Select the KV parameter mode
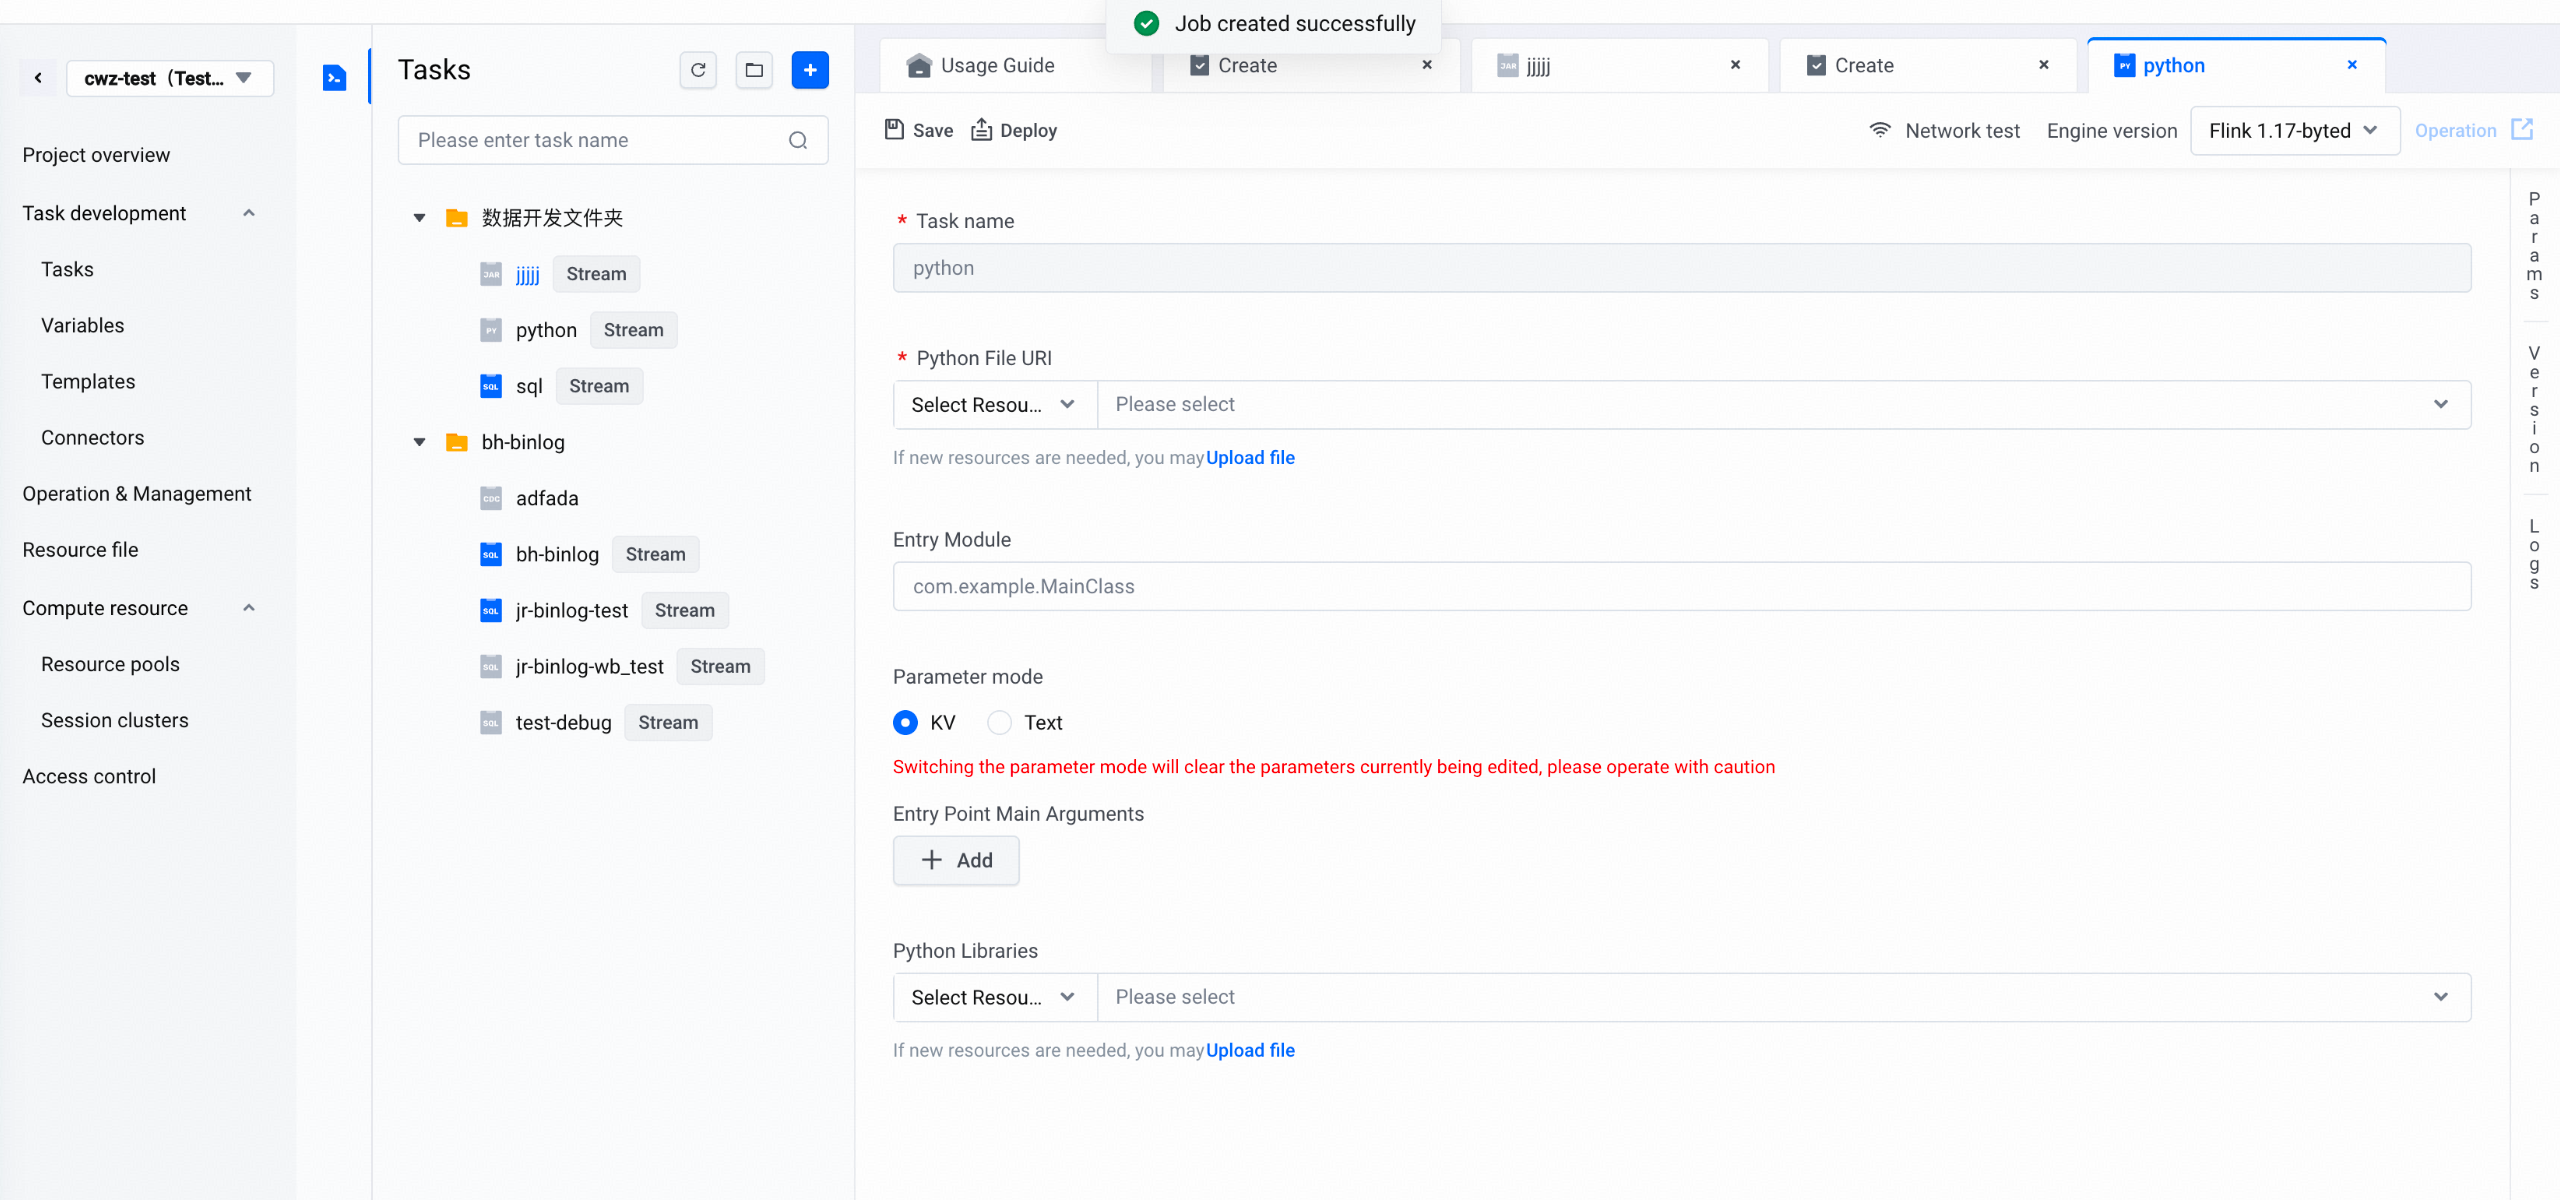2560x1200 pixels. tap(905, 722)
